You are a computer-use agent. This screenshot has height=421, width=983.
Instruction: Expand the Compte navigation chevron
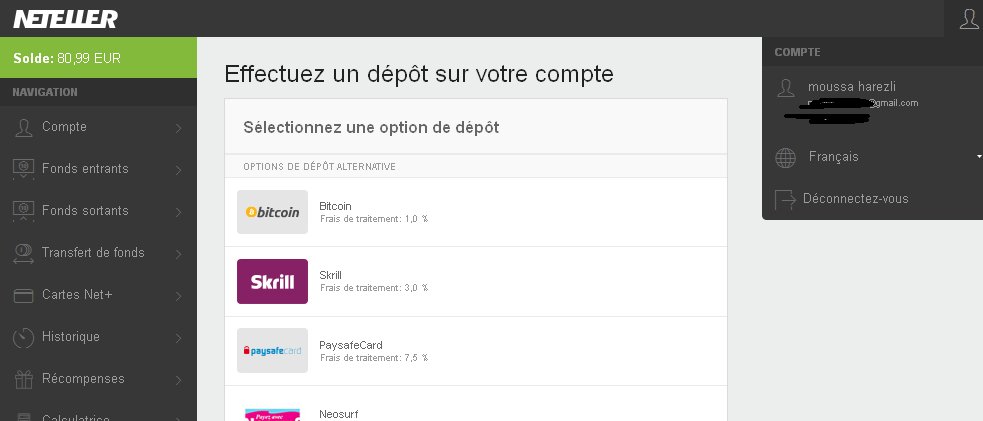(x=179, y=128)
